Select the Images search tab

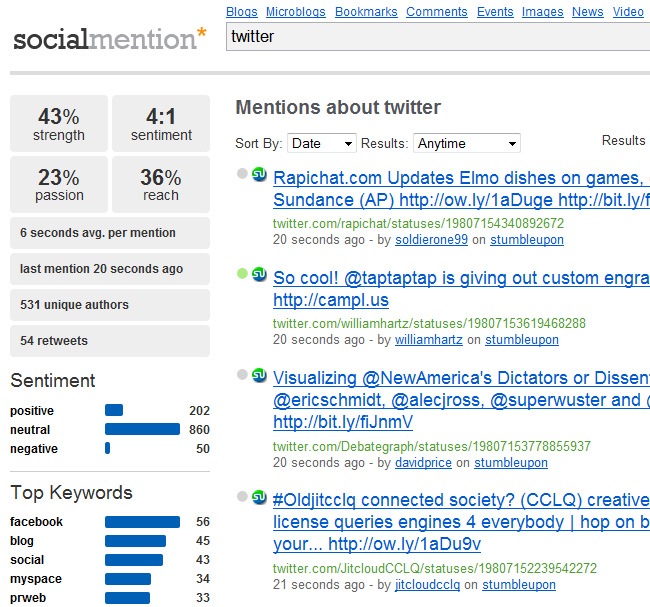(x=542, y=12)
